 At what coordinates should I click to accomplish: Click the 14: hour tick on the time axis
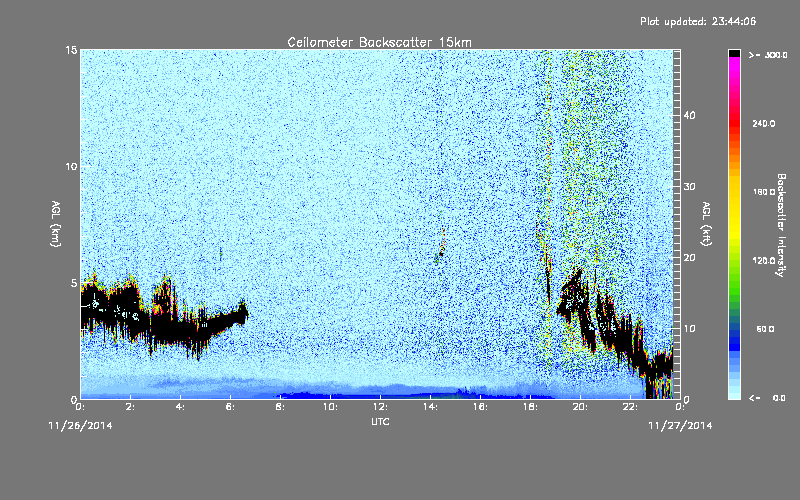430,407
